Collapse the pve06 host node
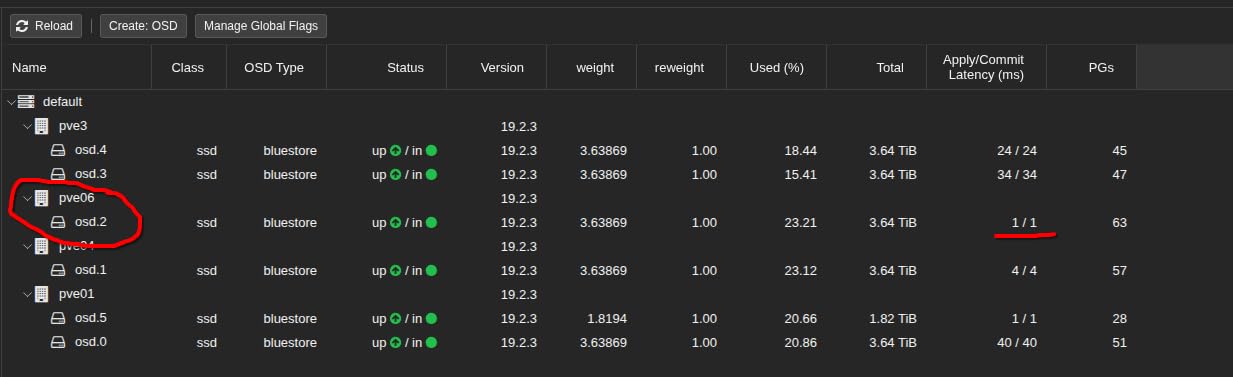 tap(27, 199)
